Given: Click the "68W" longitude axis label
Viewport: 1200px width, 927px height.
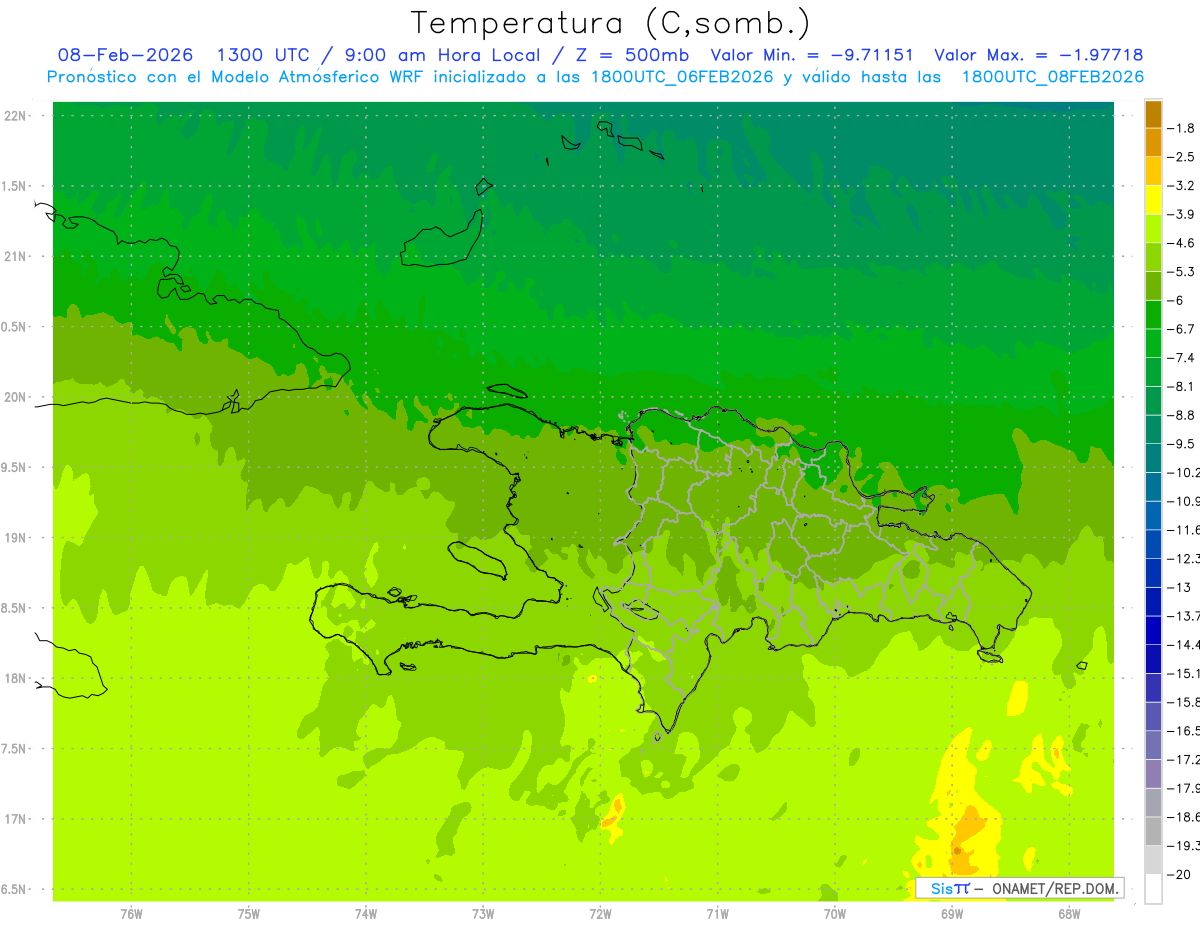Looking at the screenshot, I should point(1069,913).
